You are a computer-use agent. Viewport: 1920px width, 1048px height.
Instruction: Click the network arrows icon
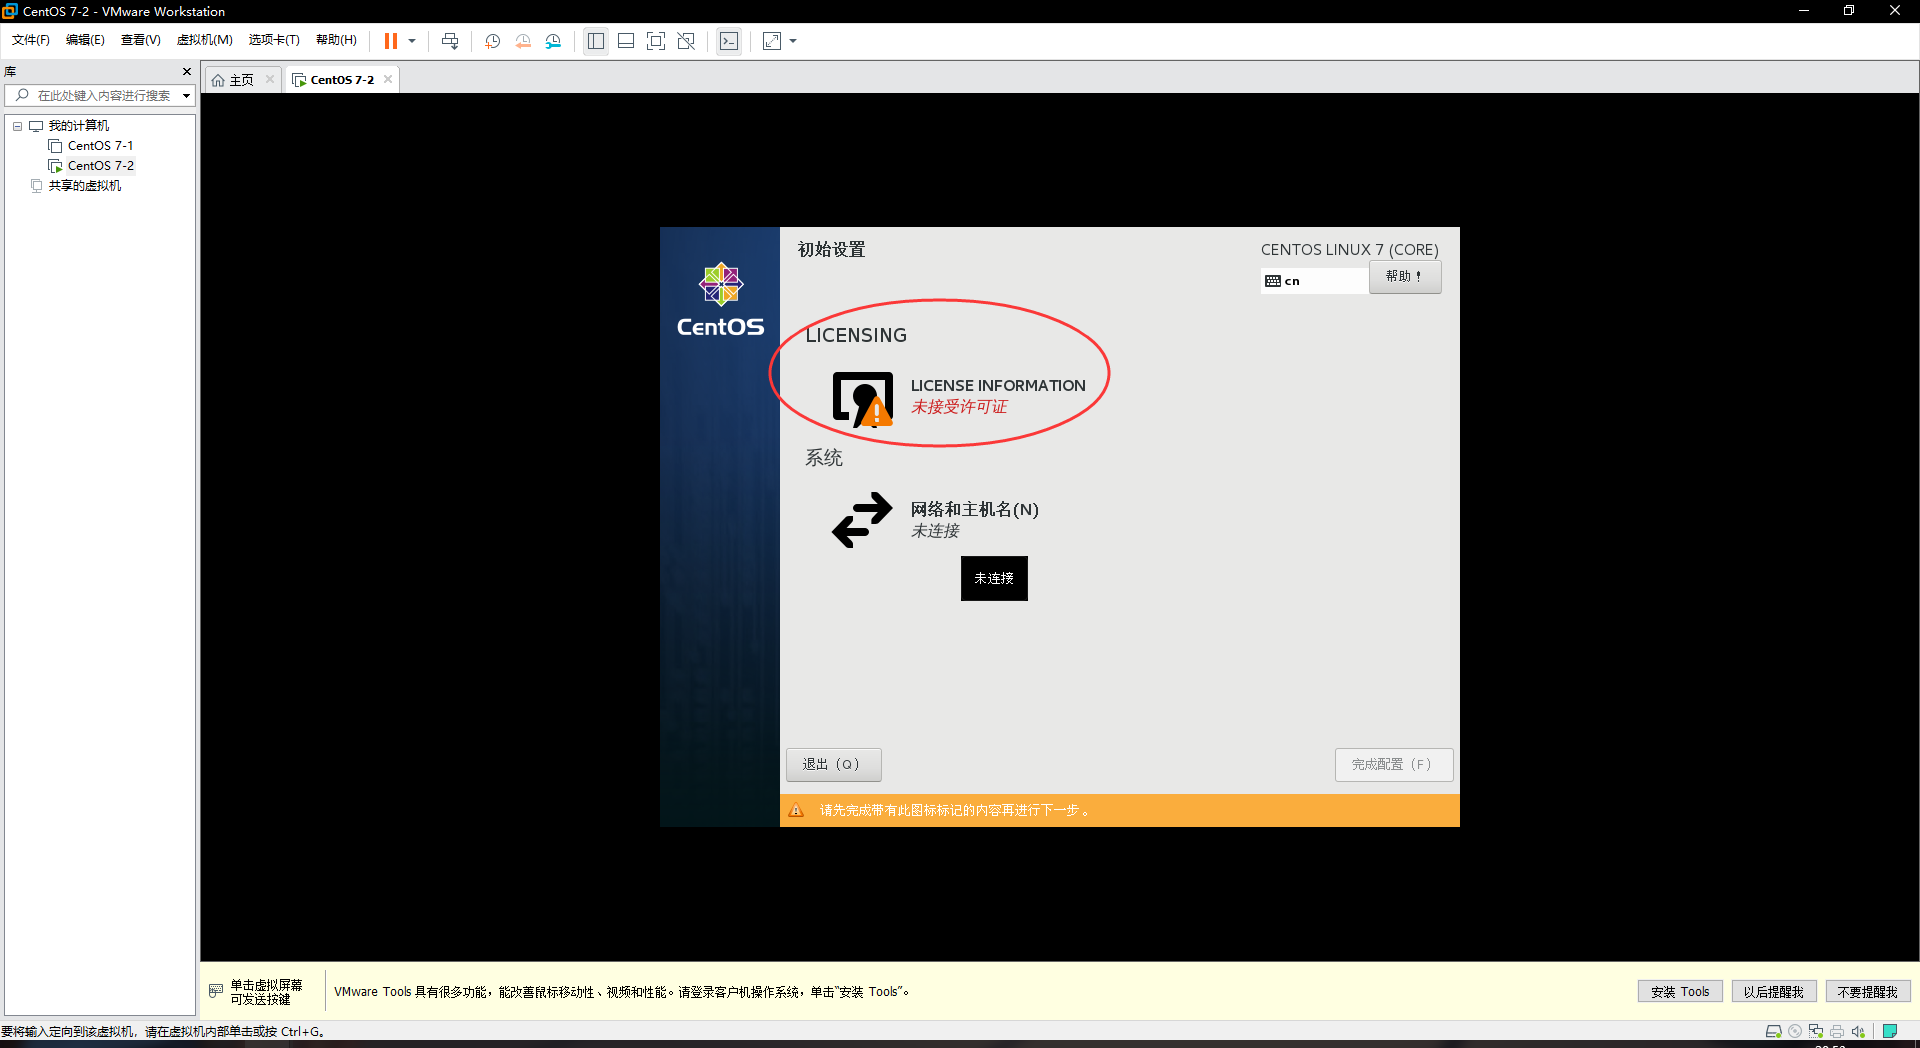point(862,519)
